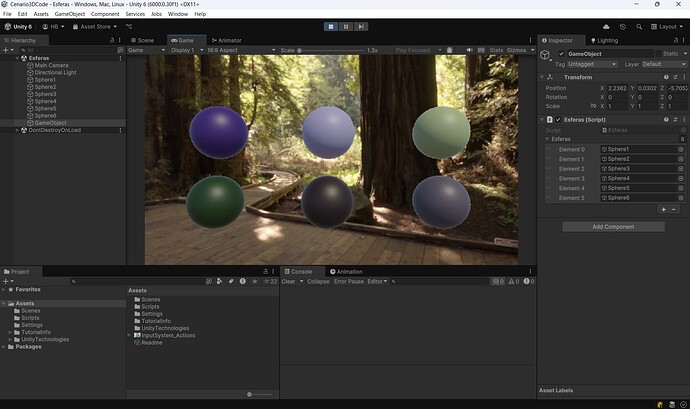
Task: Open the 16:9 Aspect dropdown
Action: pyautogui.click(x=241, y=50)
